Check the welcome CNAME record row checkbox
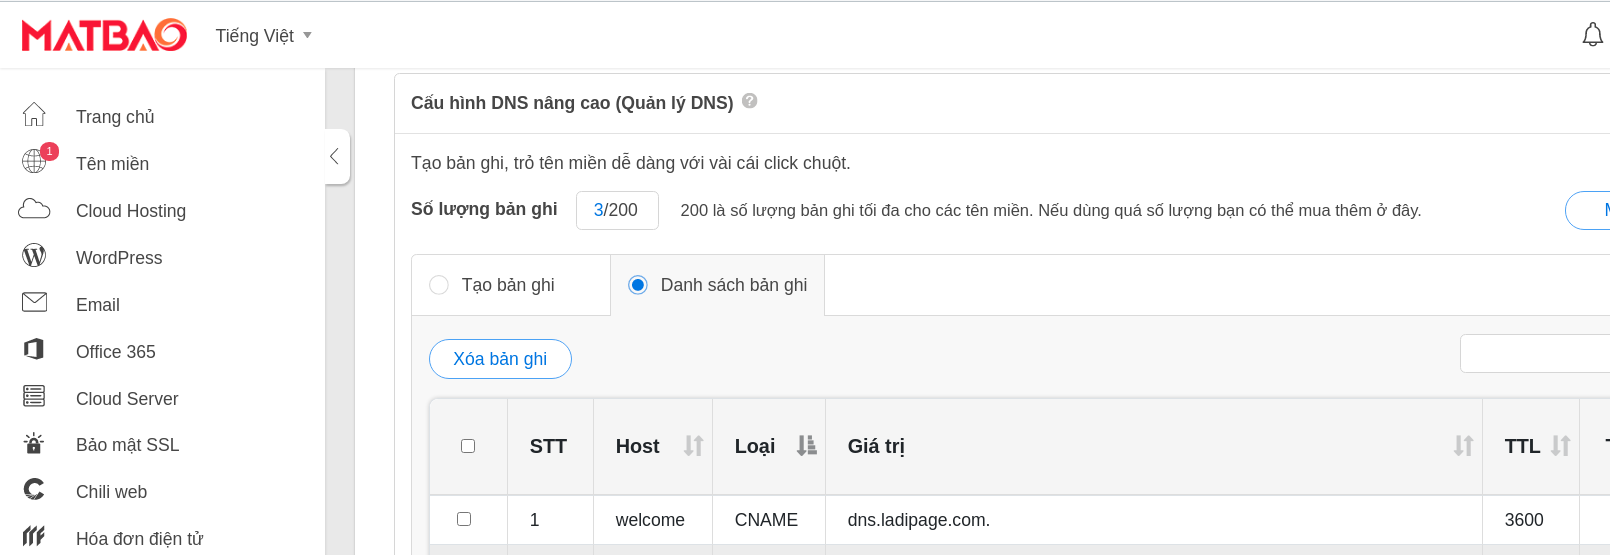Screen dimensions: 1610x555 (x=464, y=519)
